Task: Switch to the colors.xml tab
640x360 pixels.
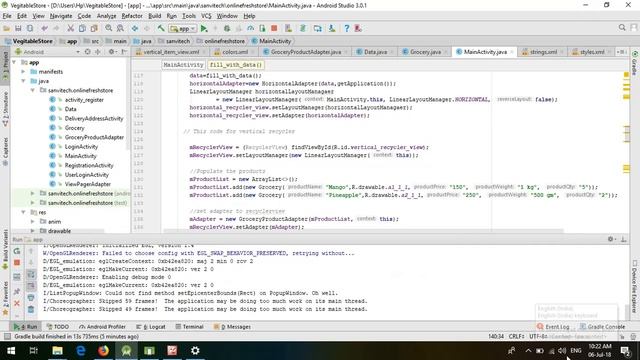Action: coord(235,52)
